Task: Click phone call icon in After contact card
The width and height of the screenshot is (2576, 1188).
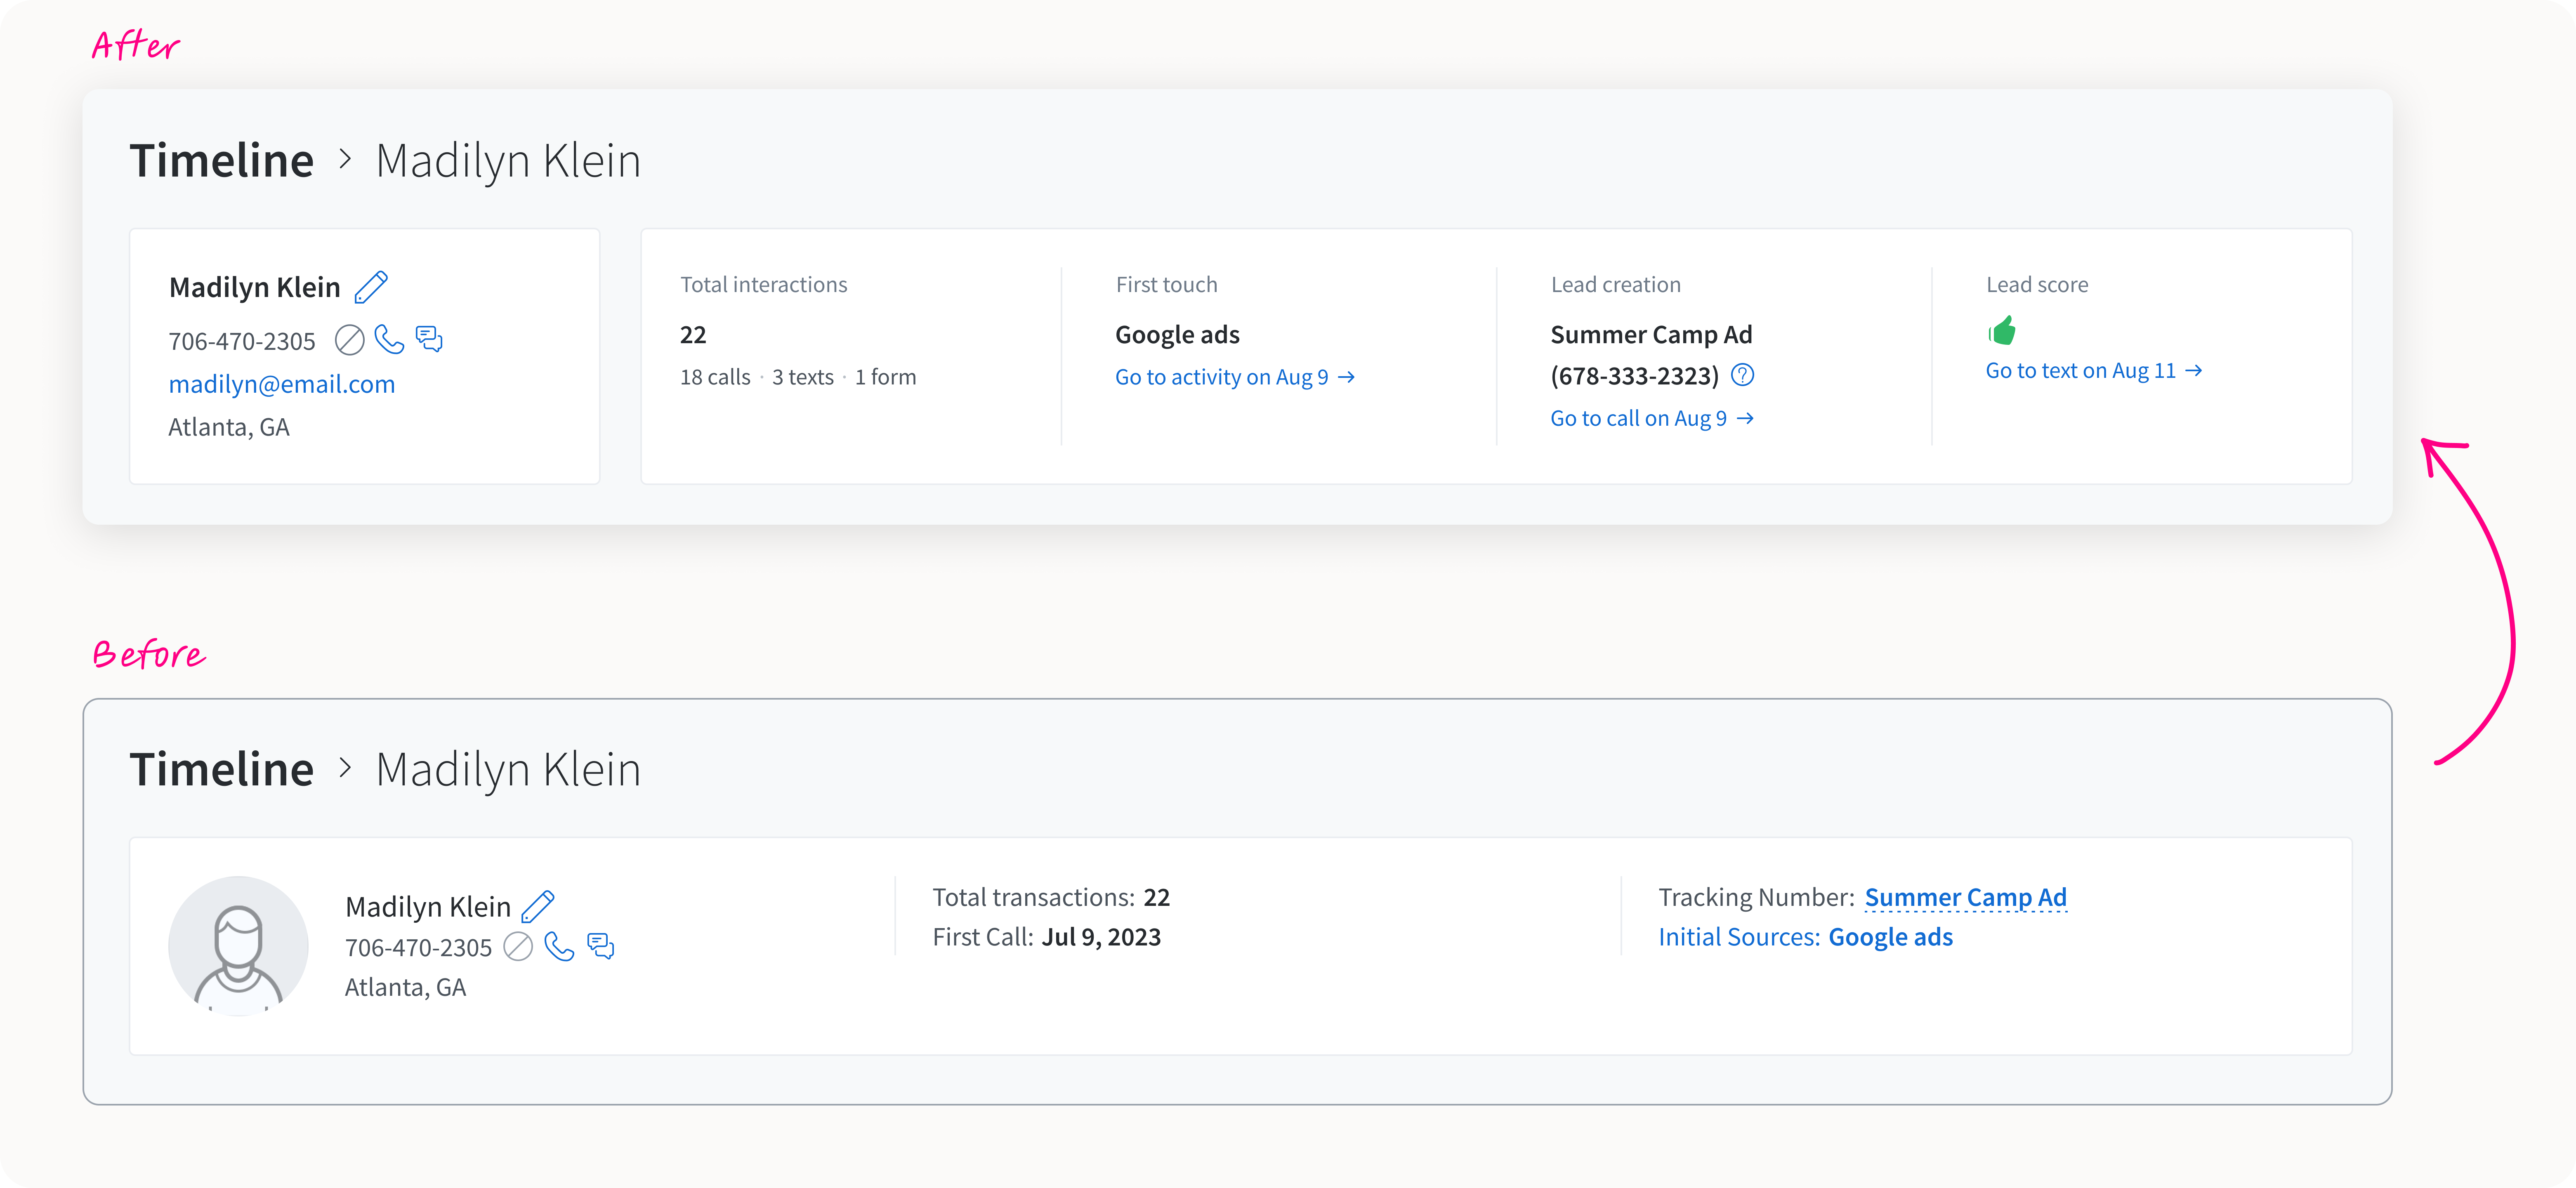Action: (x=389, y=340)
